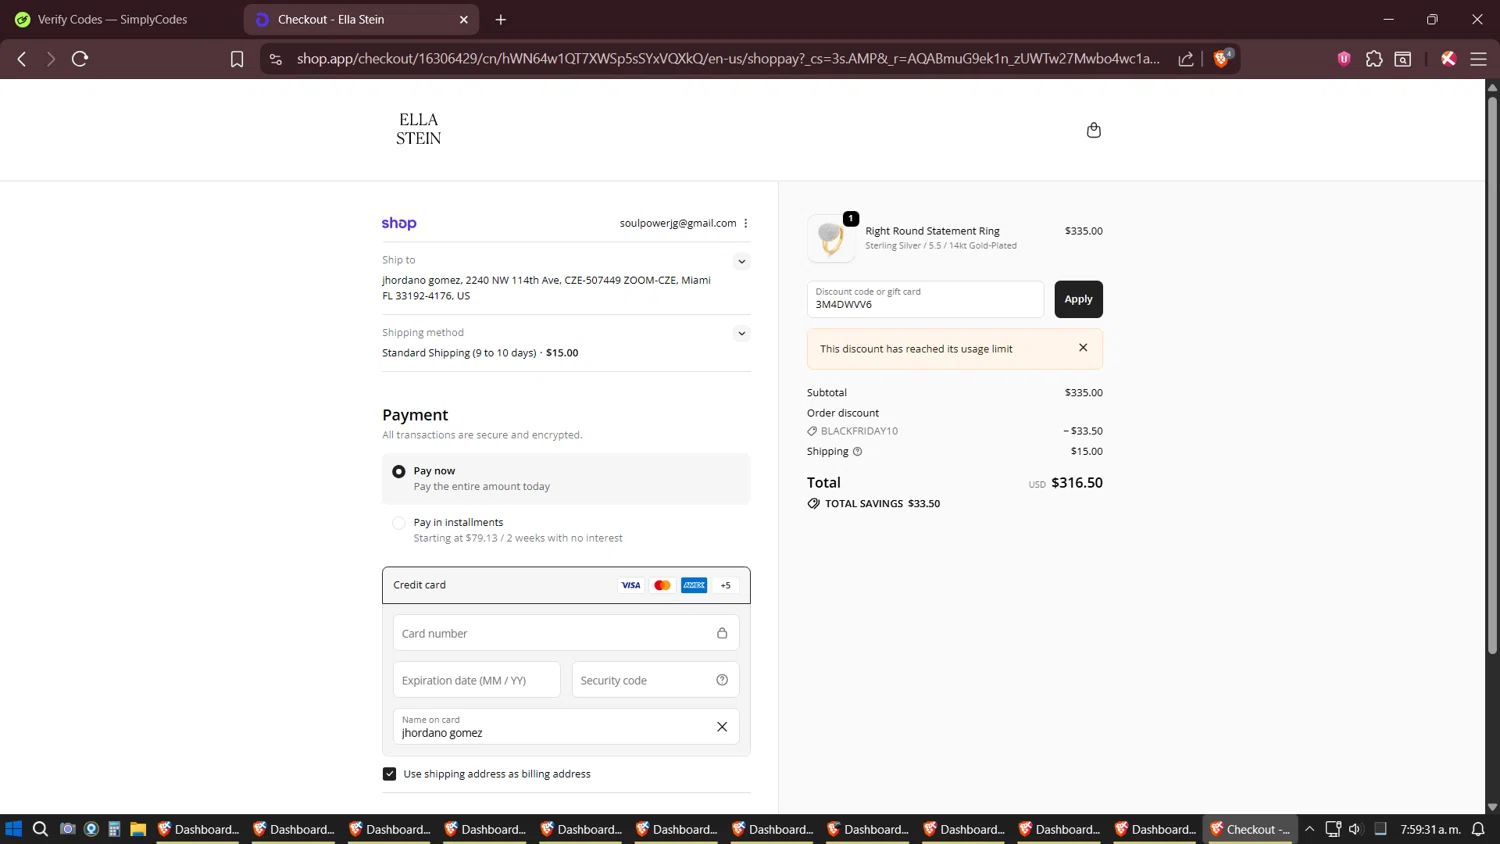Click the lock icon in Card number field

point(722,633)
